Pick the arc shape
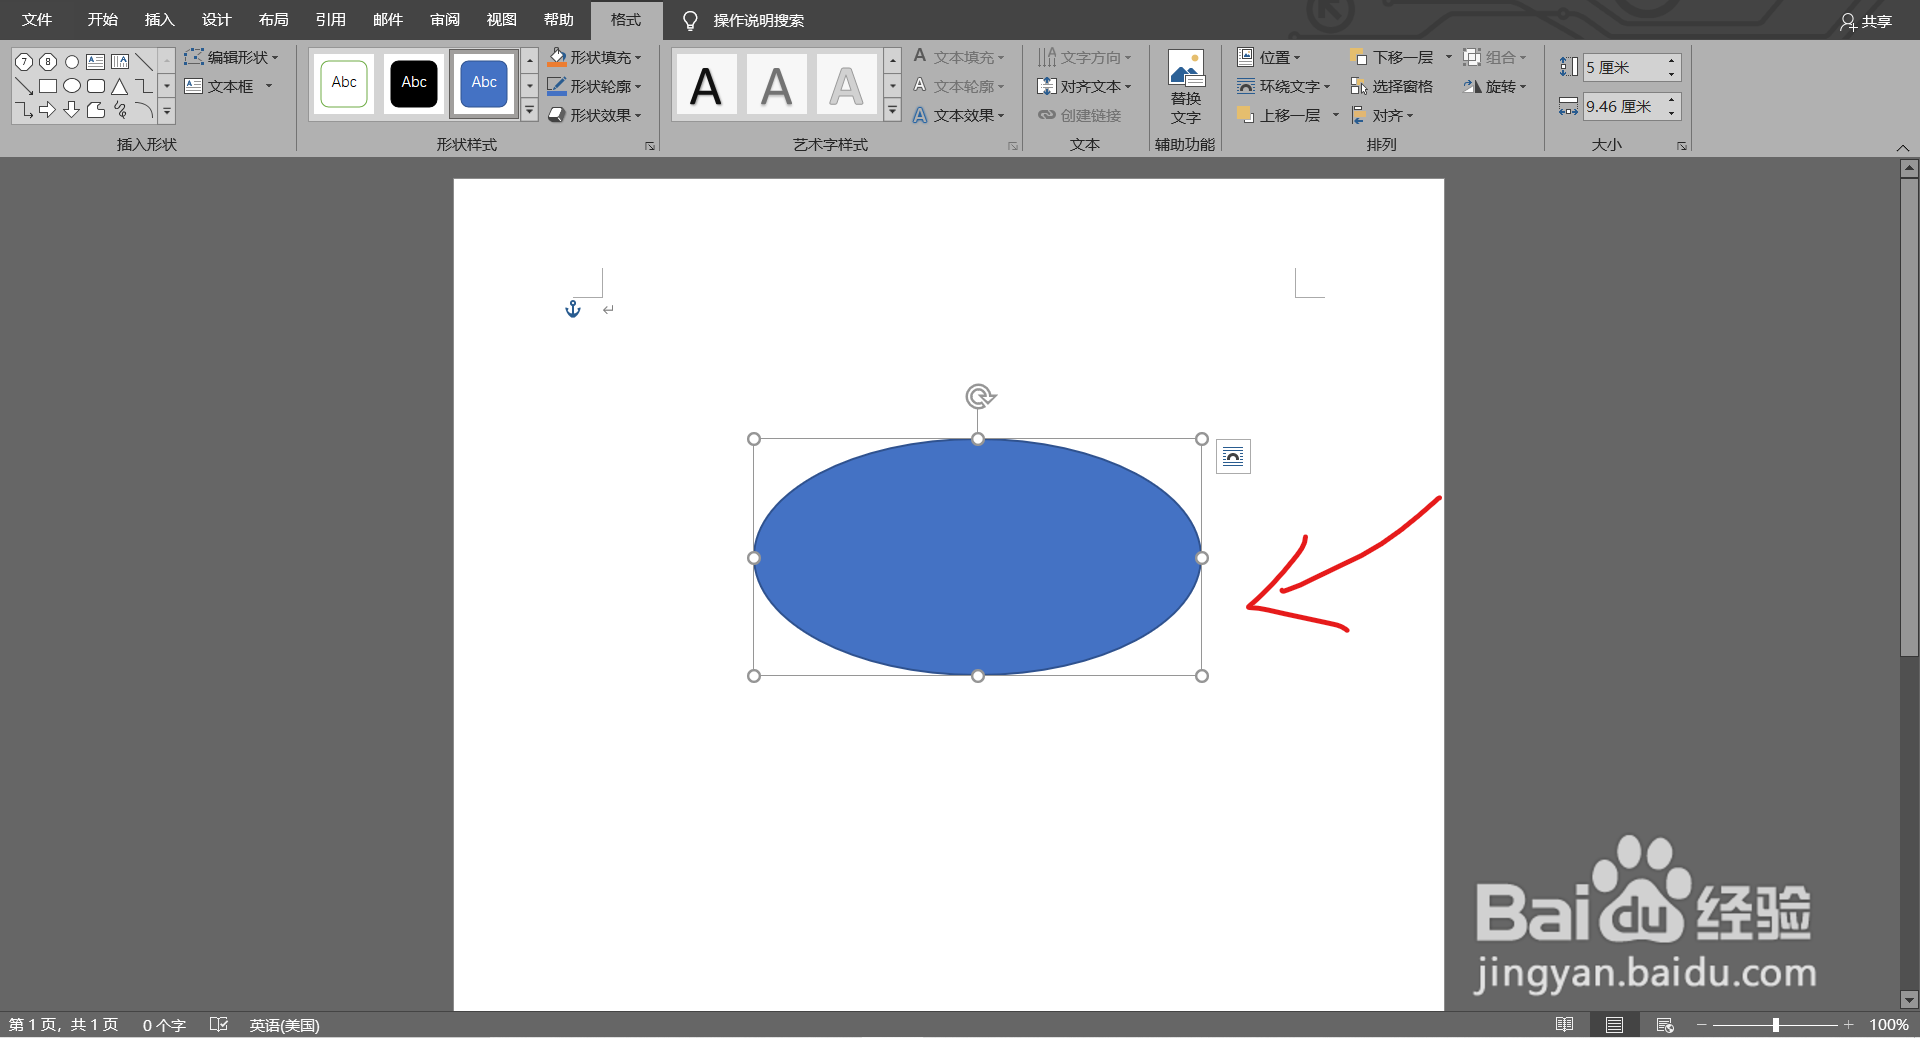1920x1038 pixels. pos(144,110)
